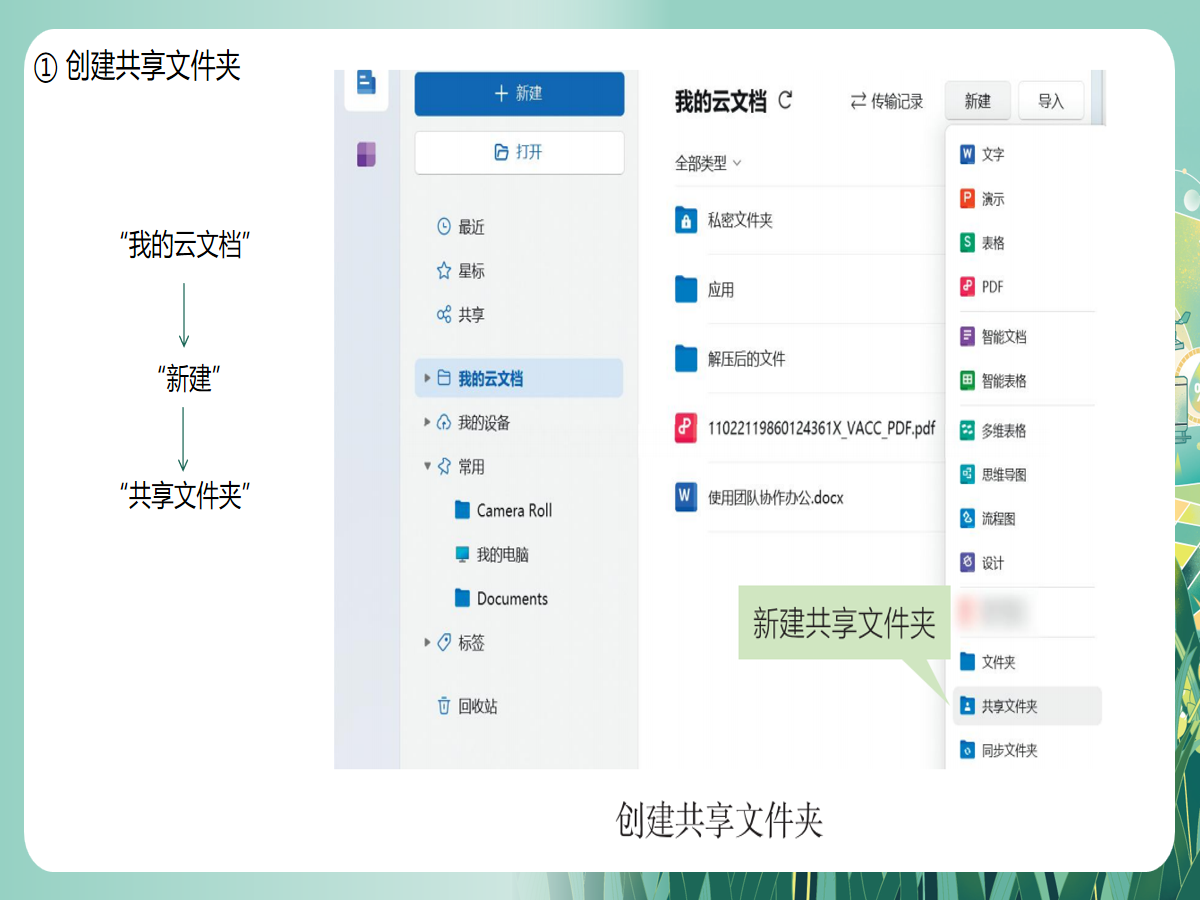Expand the 标签 tree node
Screen dimensions: 1200x900
tap(428, 643)
